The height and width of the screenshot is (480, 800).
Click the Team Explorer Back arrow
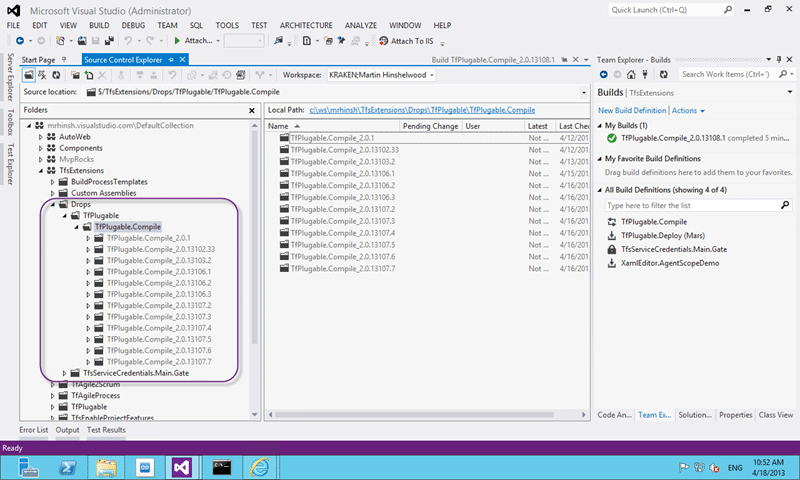(604, 74)
